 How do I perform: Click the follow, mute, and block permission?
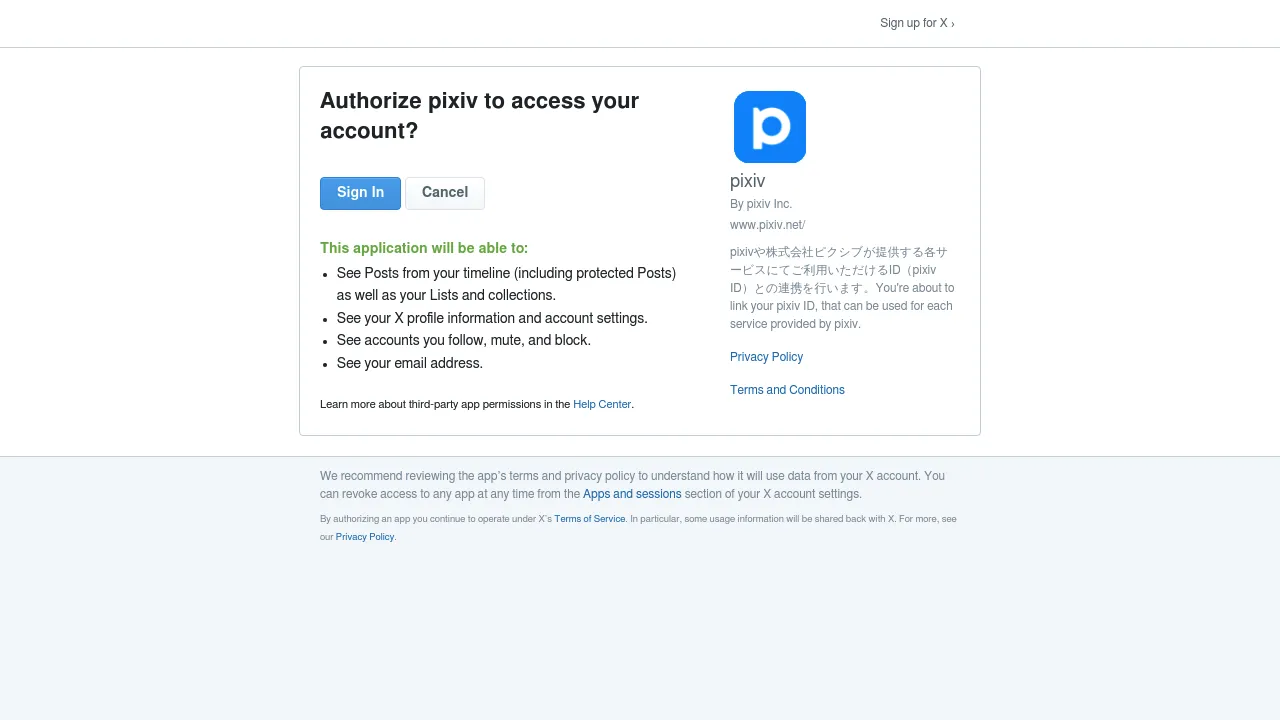464,340
